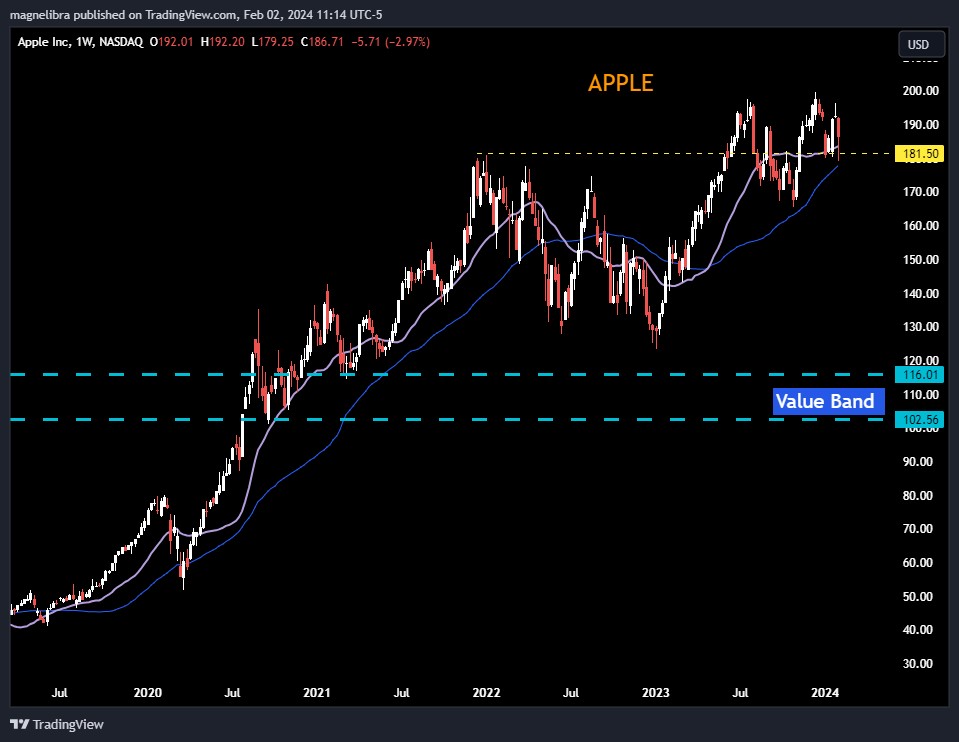Click the Apple Inc symbol title

click(43, 42)
